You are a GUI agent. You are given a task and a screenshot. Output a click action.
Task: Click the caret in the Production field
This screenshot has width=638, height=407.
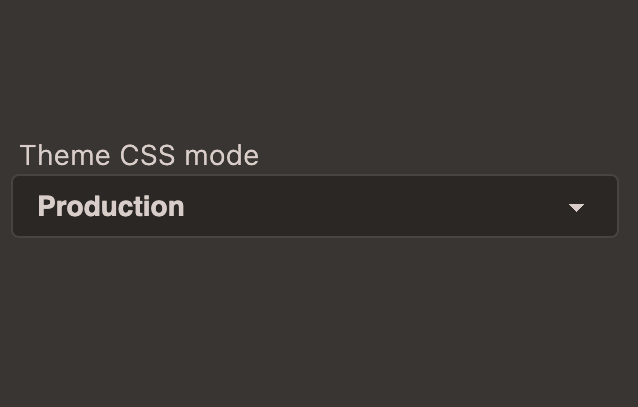coord(576,208)
